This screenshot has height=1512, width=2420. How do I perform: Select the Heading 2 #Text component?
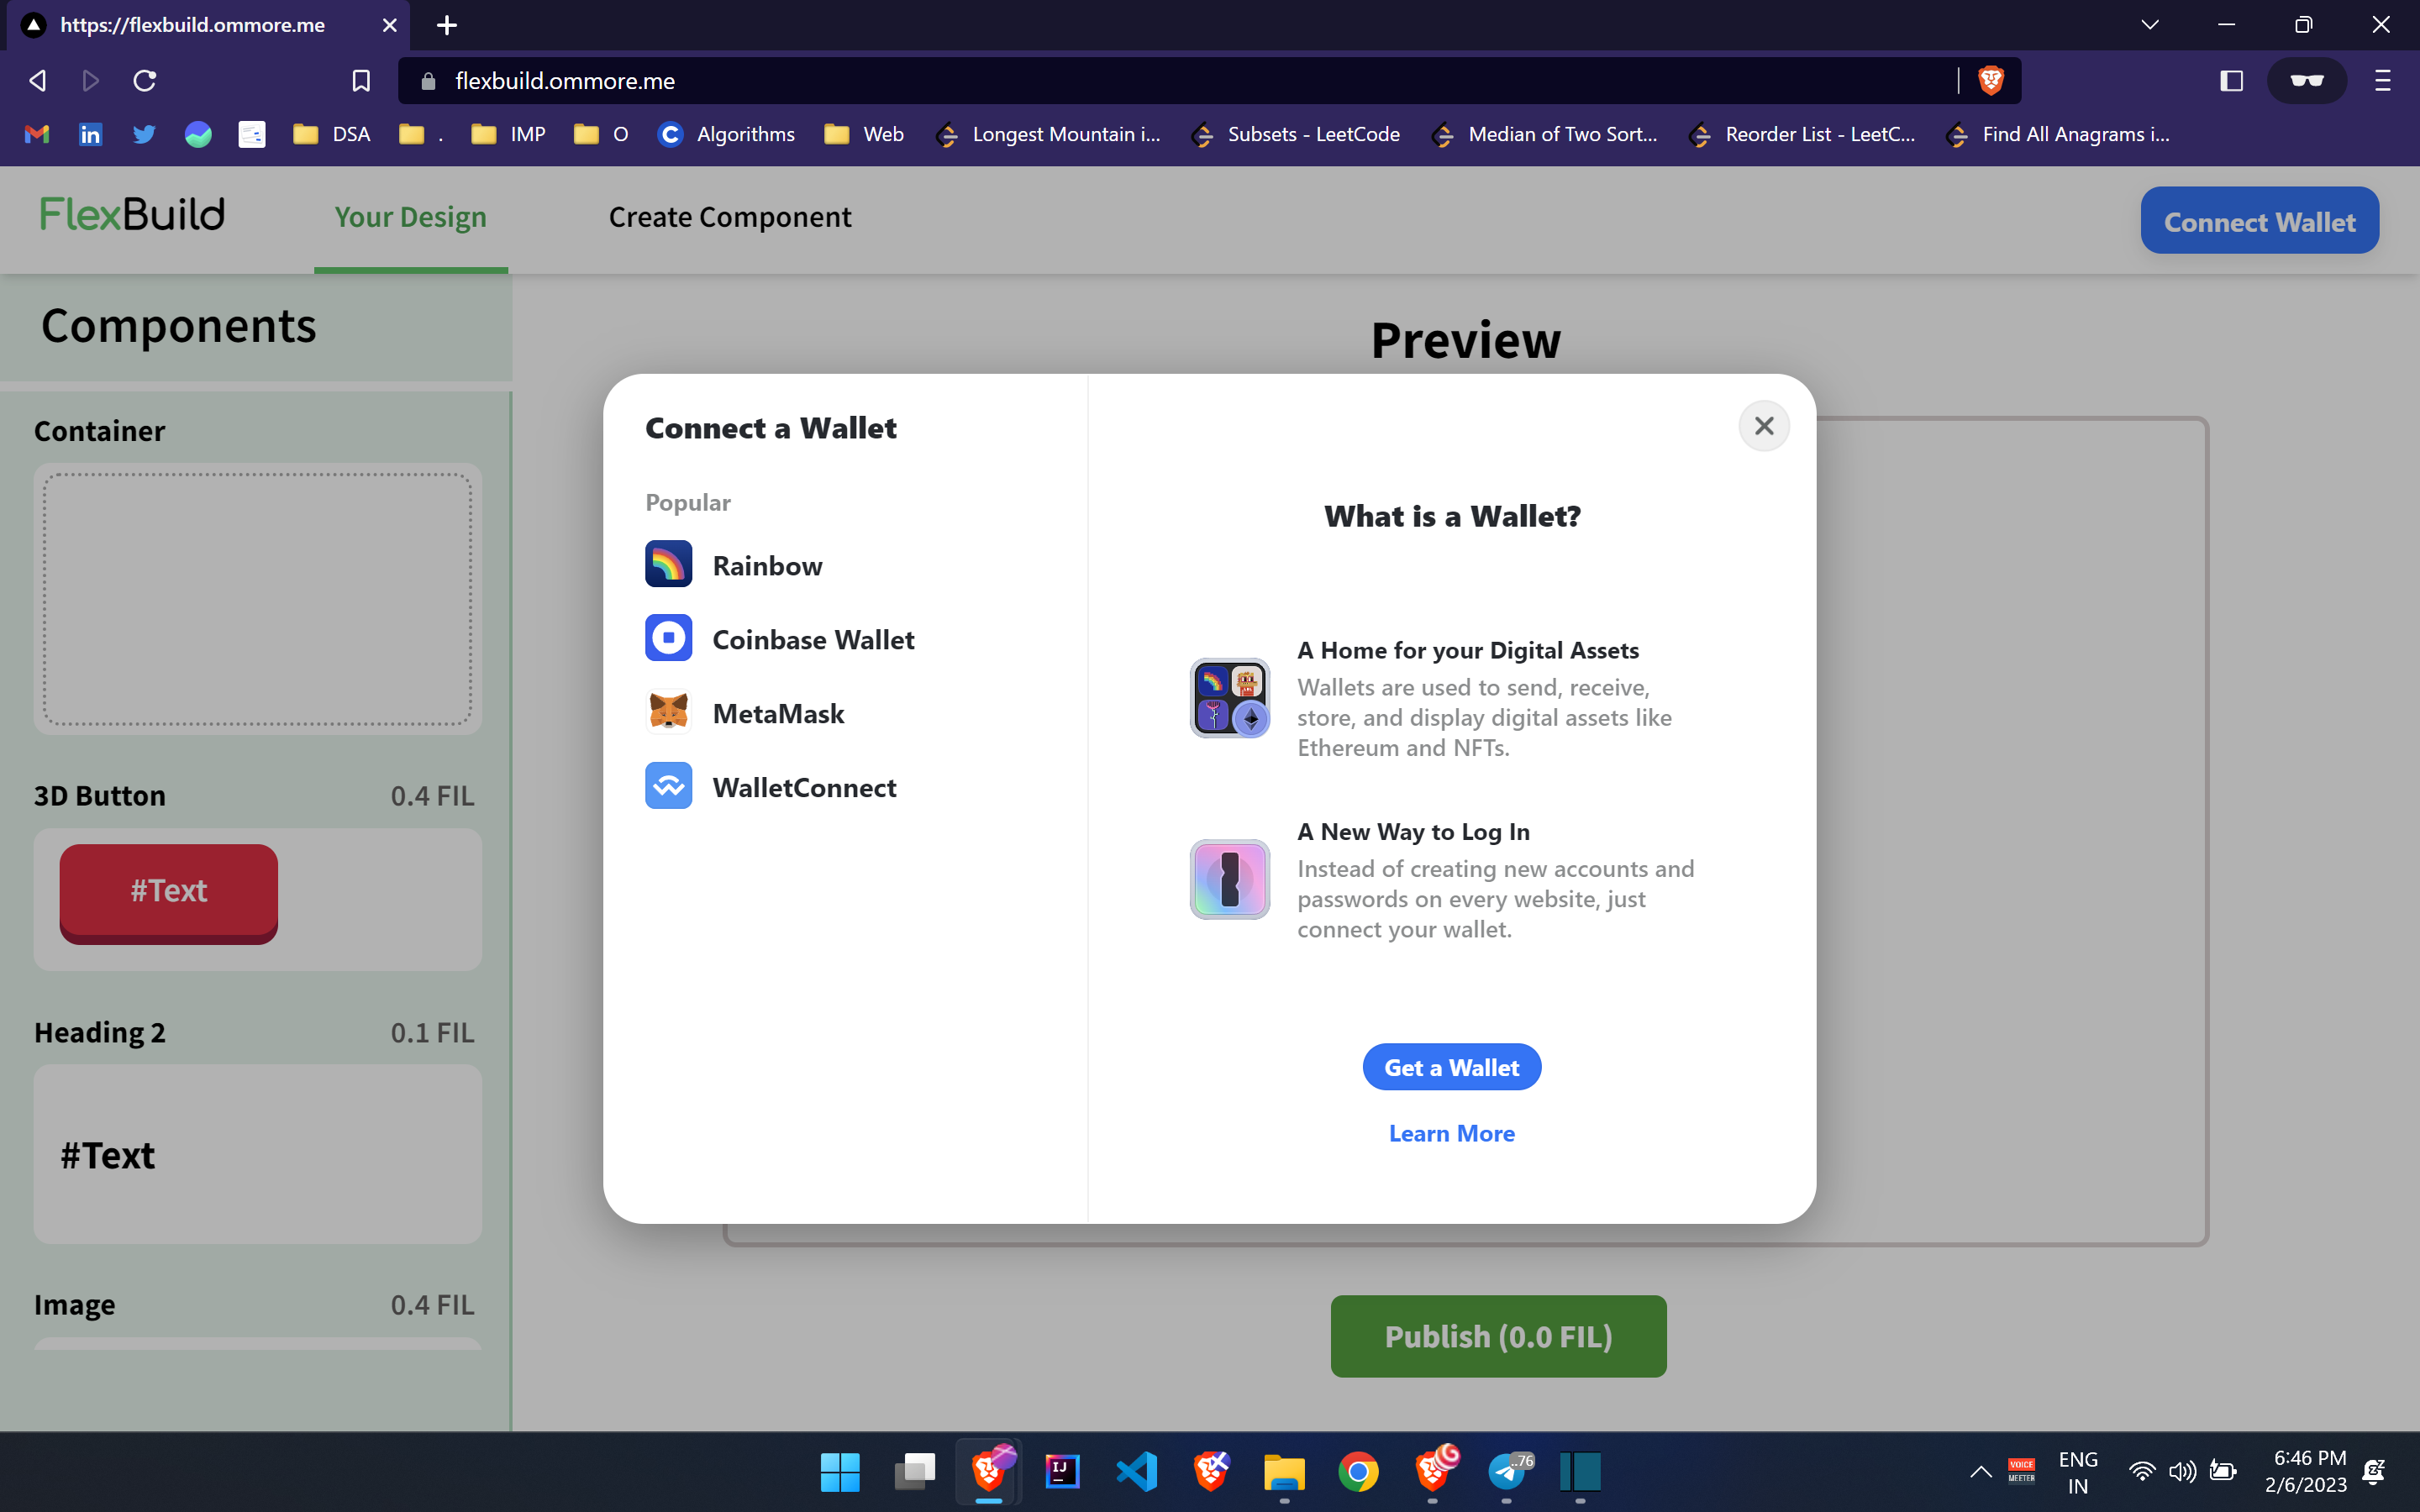[257, 1154]
